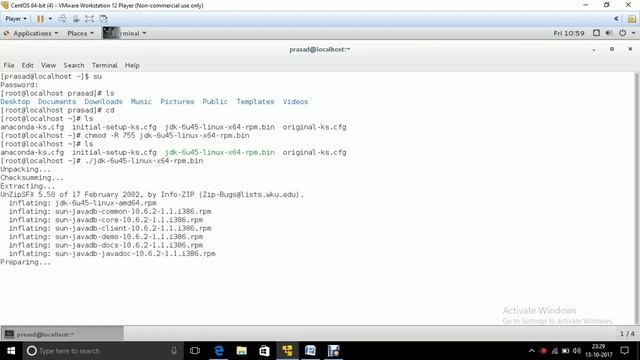Click the chmod -R 755 command line

tap(125, 136)
